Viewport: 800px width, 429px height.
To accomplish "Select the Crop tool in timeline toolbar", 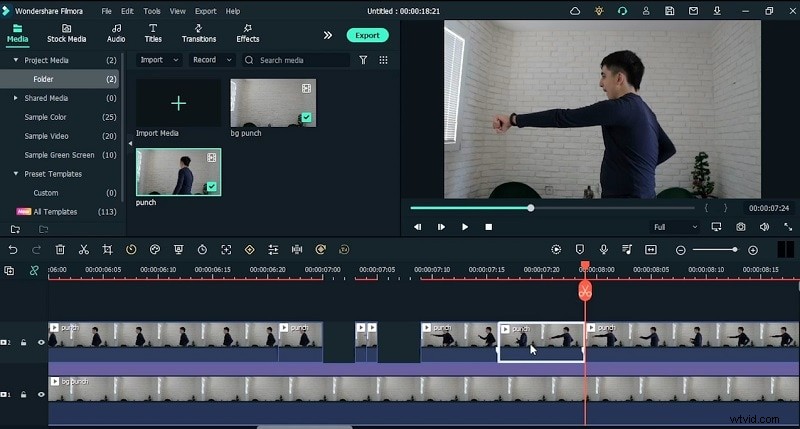I will (107, 249).
